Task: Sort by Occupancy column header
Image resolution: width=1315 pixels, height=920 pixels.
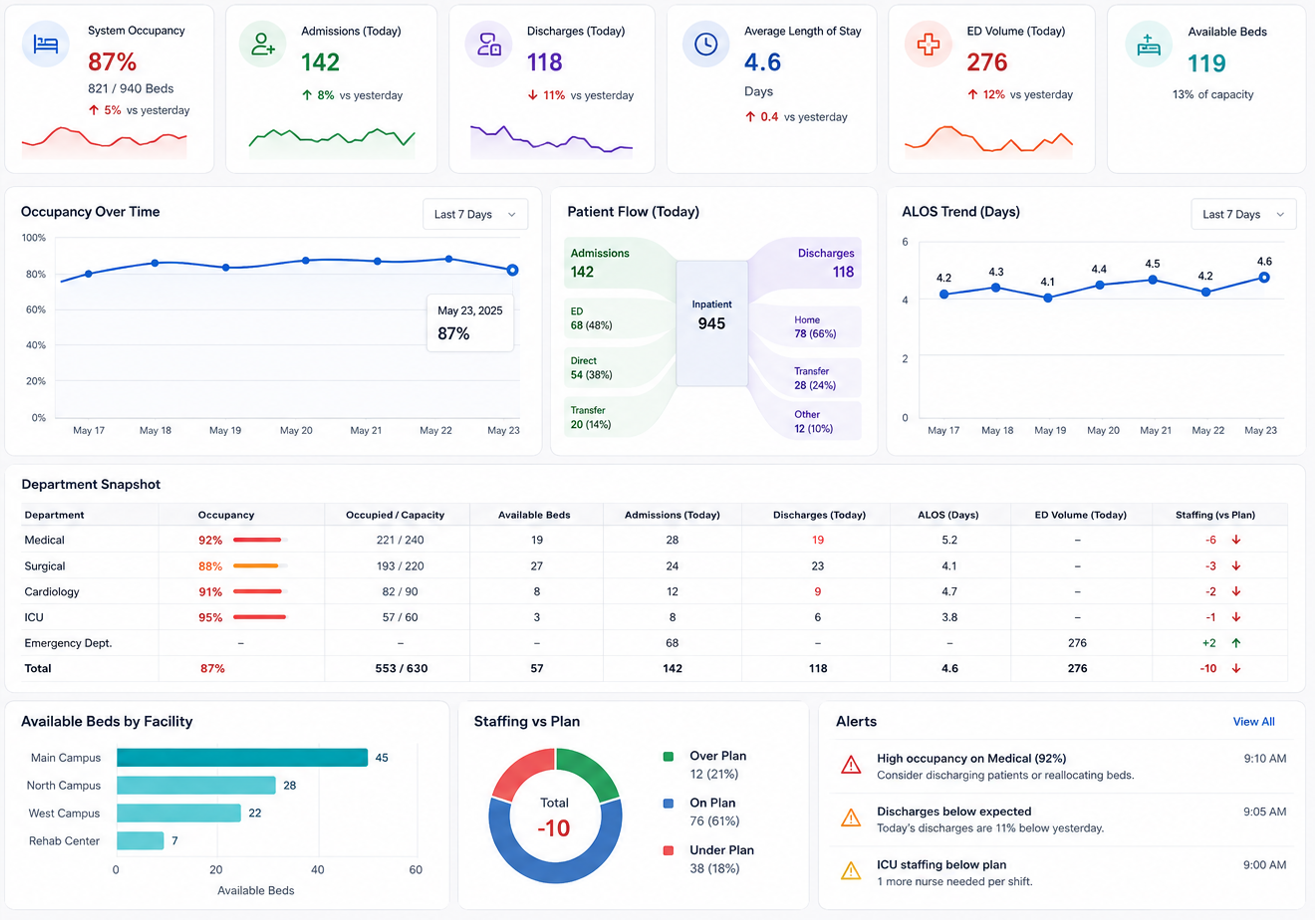Action: 226,515
